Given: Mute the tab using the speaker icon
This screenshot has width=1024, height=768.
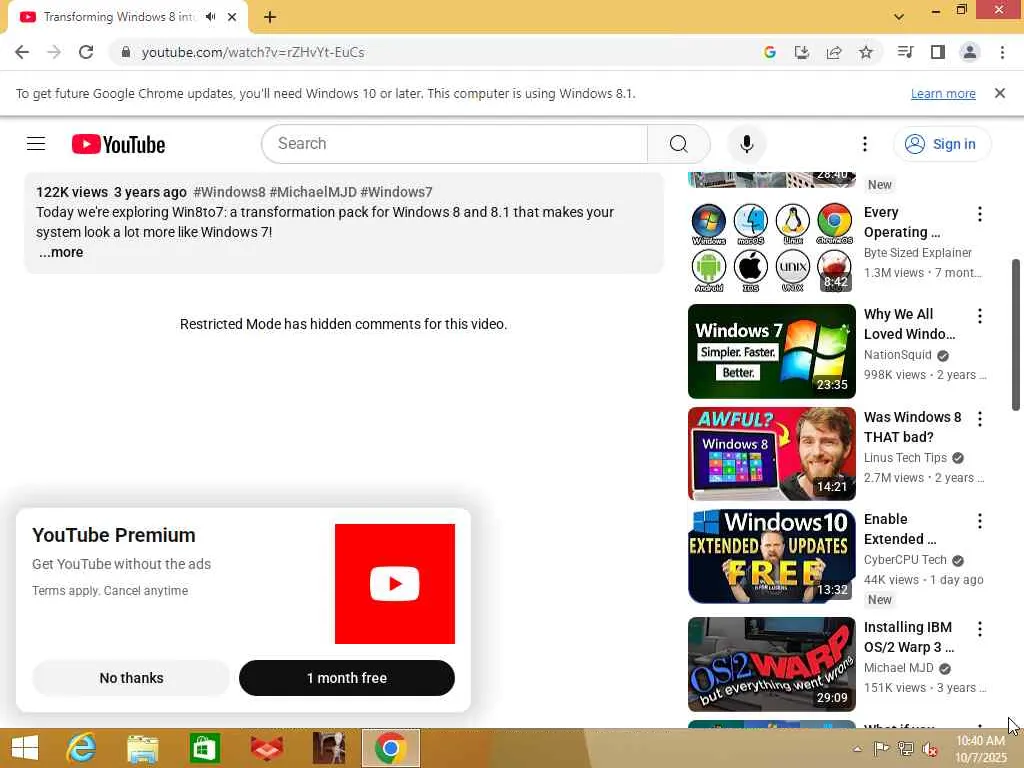Looking at the screenshot, I should click(x=210, y=17).
